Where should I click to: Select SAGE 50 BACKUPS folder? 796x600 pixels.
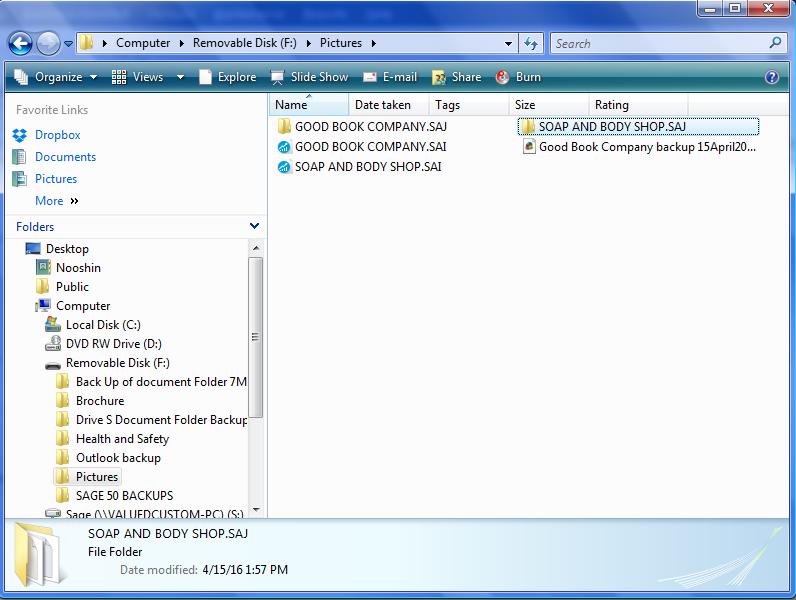pos(124,495)
